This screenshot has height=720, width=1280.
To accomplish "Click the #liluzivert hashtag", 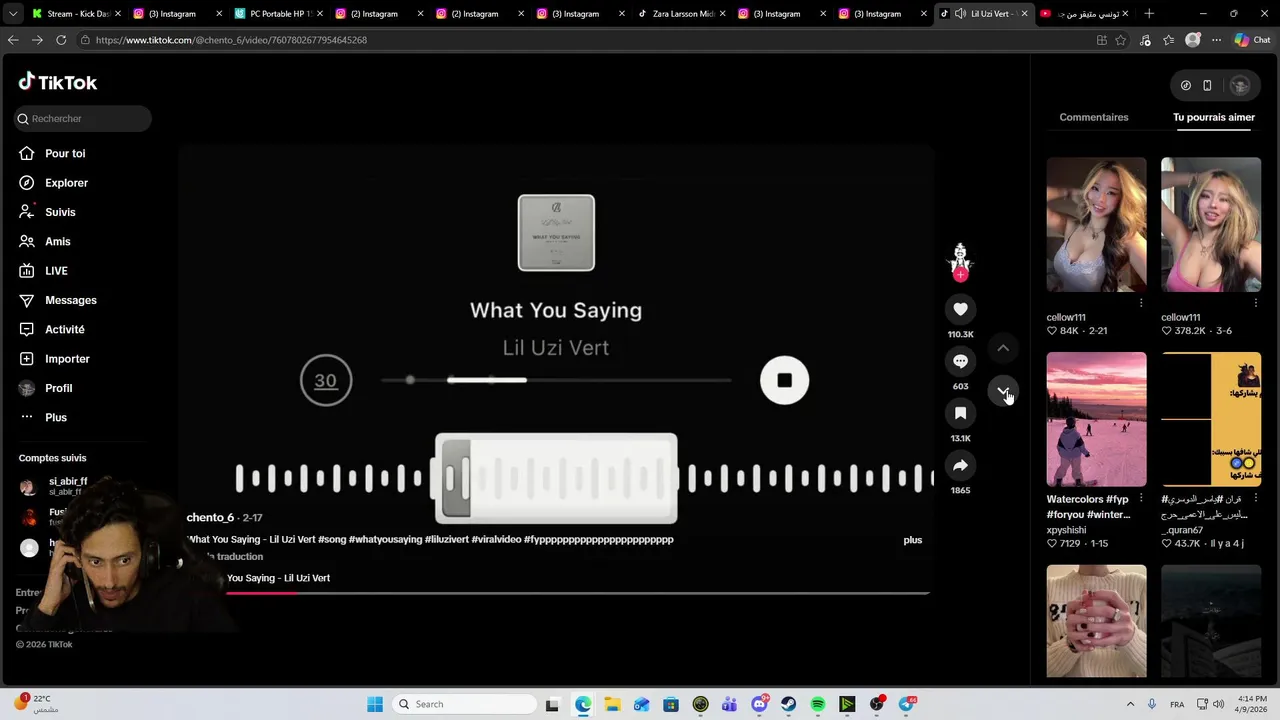I will point(446,540).
